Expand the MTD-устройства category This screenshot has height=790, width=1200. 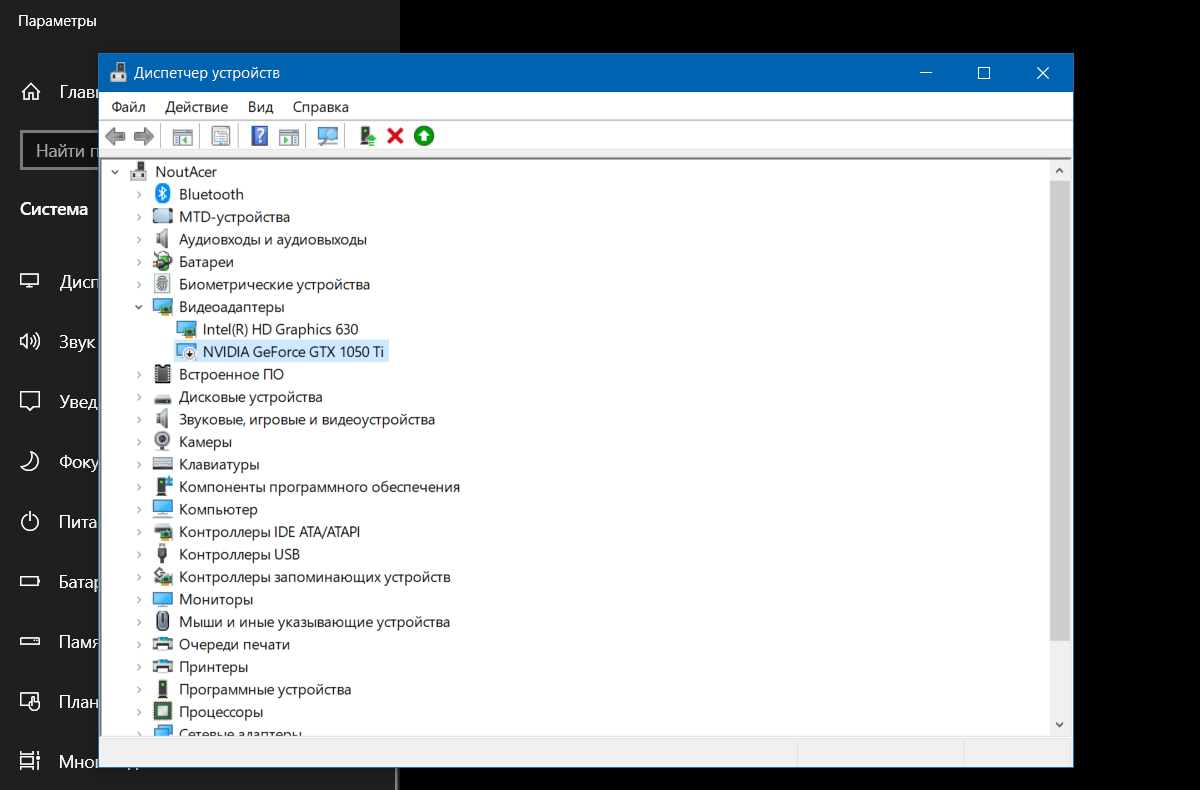coord(139,217)
